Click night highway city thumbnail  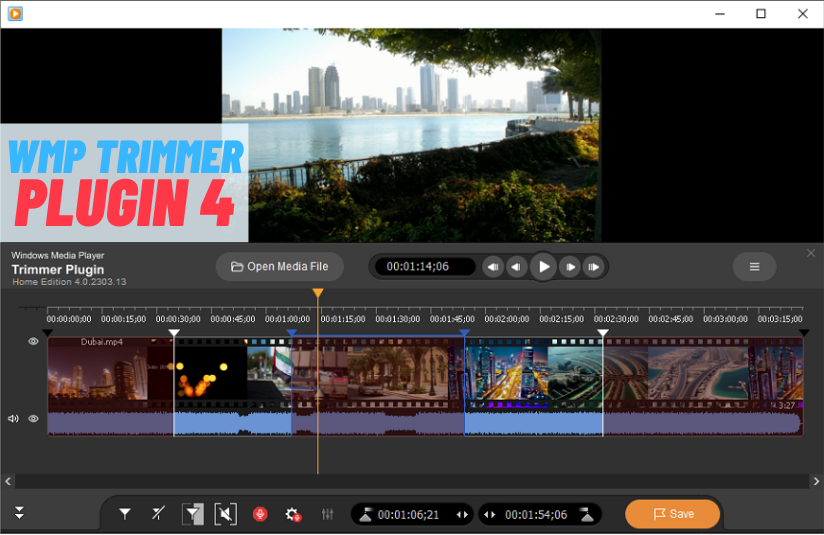pyautogui.click(x=506, y=373)
